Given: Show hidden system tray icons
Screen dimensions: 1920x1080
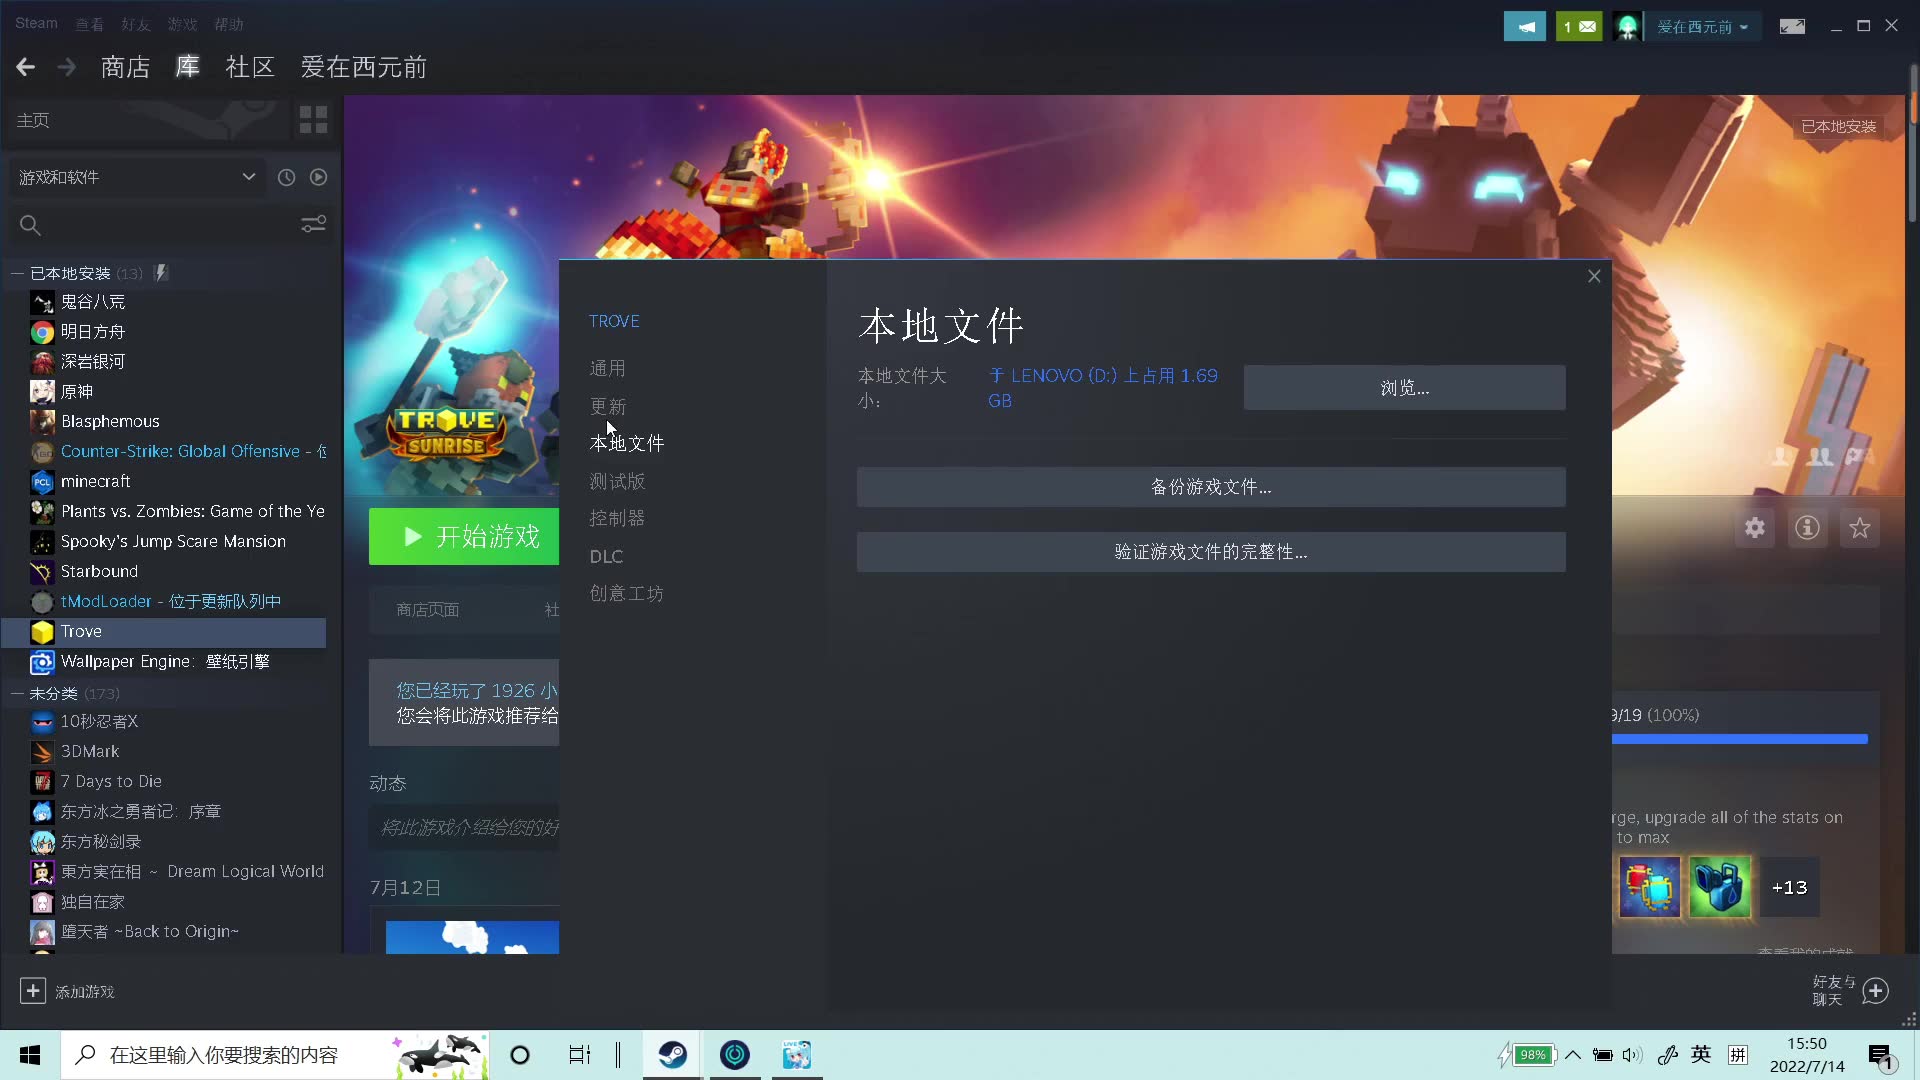Looking at the screenshot, I should pyautogui.click(x=1573, y=1055).
